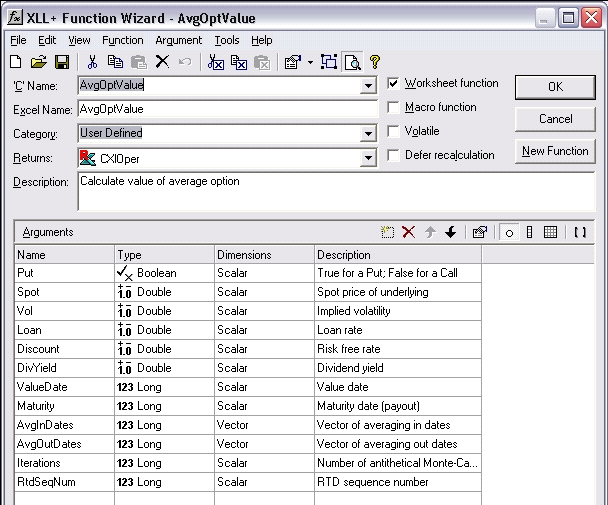Image resolution: width=608 pixels, height=505 pixels.
Task: Click the New file toolbar icon
Action: (16, 62)
